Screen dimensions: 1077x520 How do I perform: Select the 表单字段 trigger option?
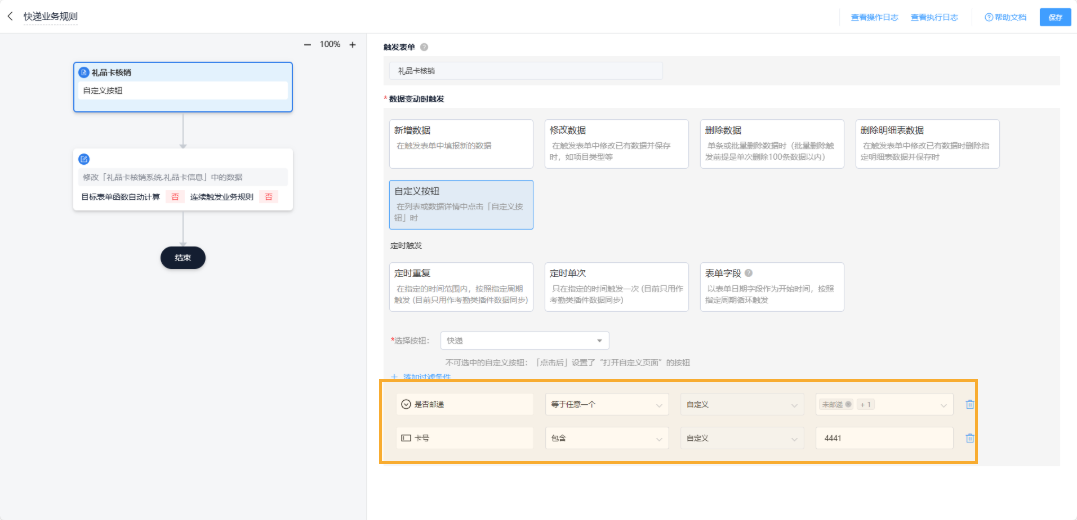point(772,286)
